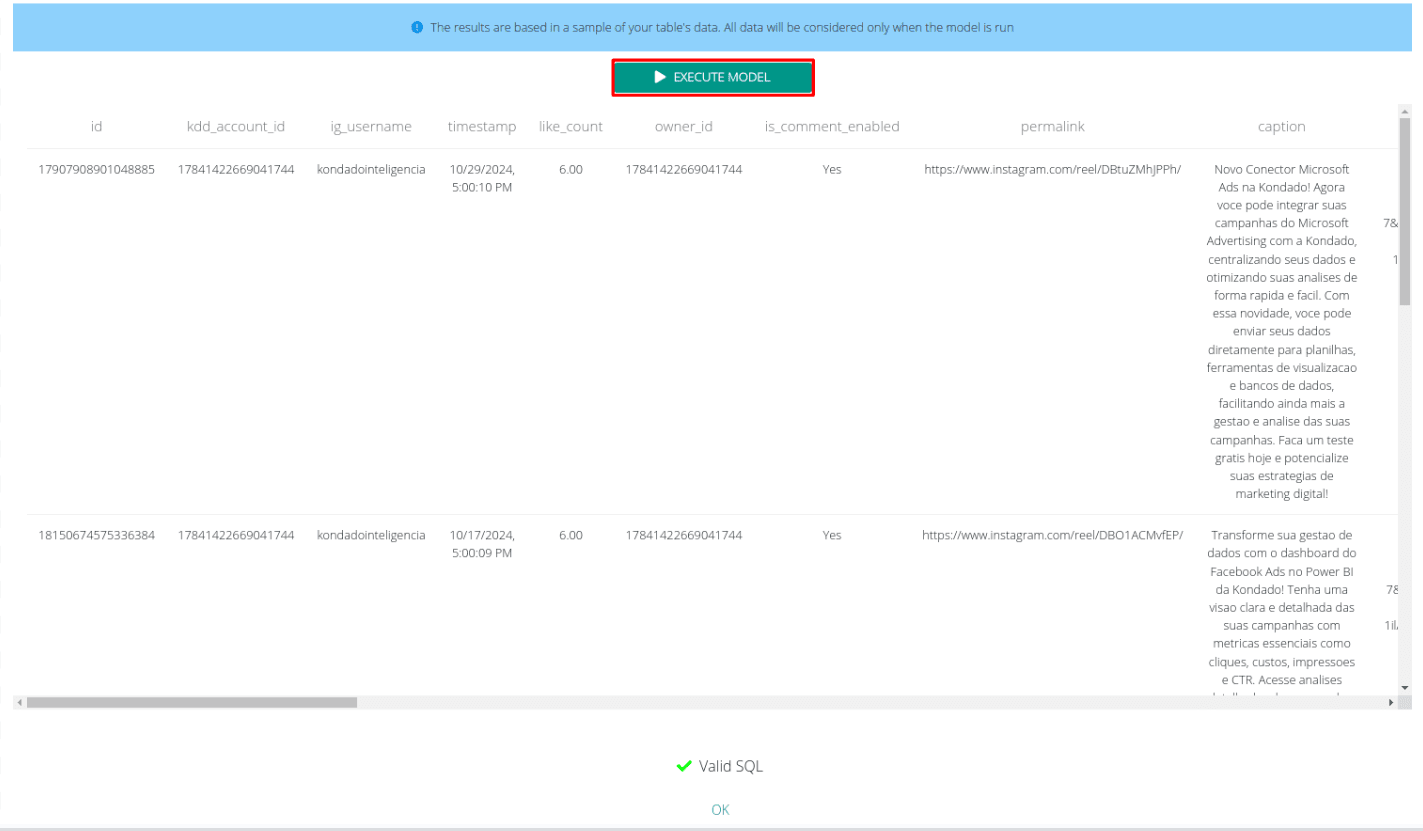1423x831 pixels.
Task: Click the owner_id column header
Action: pyautogui.click(x=683, y=127)
